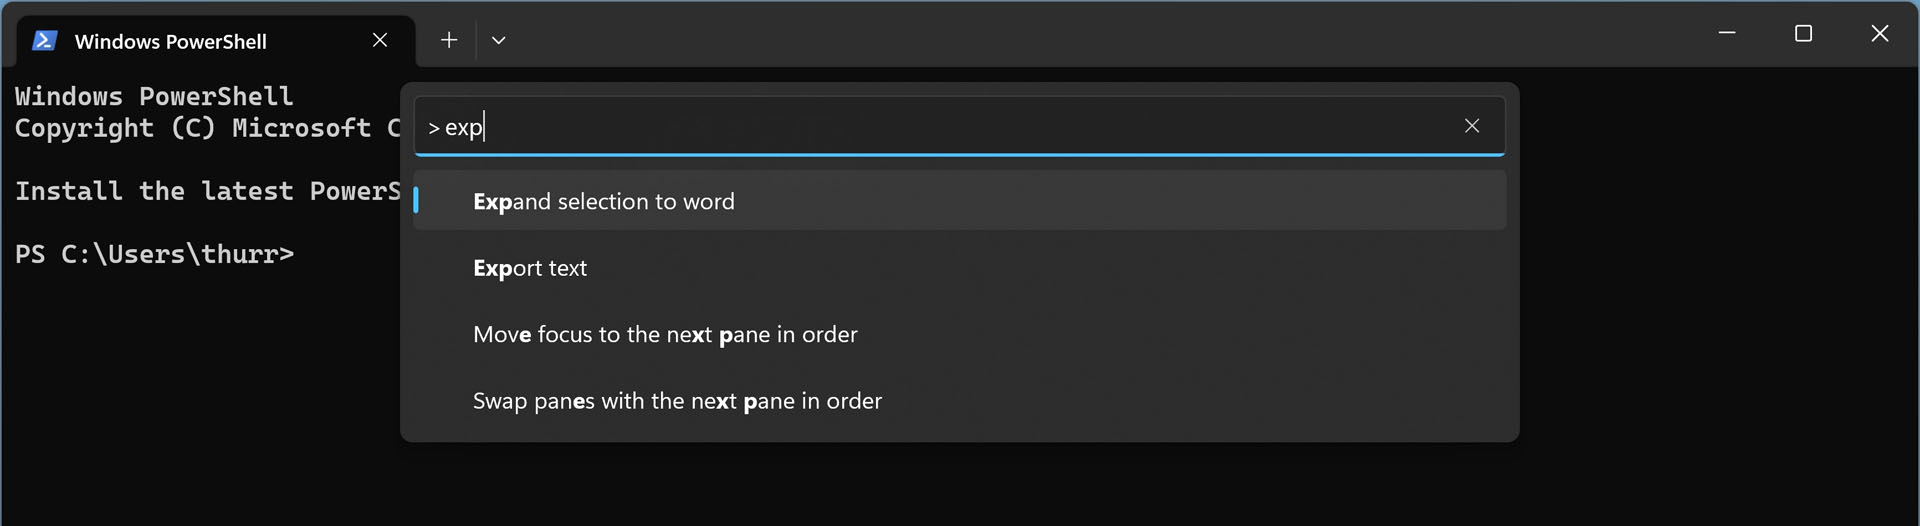Open a new tab with the plus icon
1920x526 pixels.
pos(449,40)
